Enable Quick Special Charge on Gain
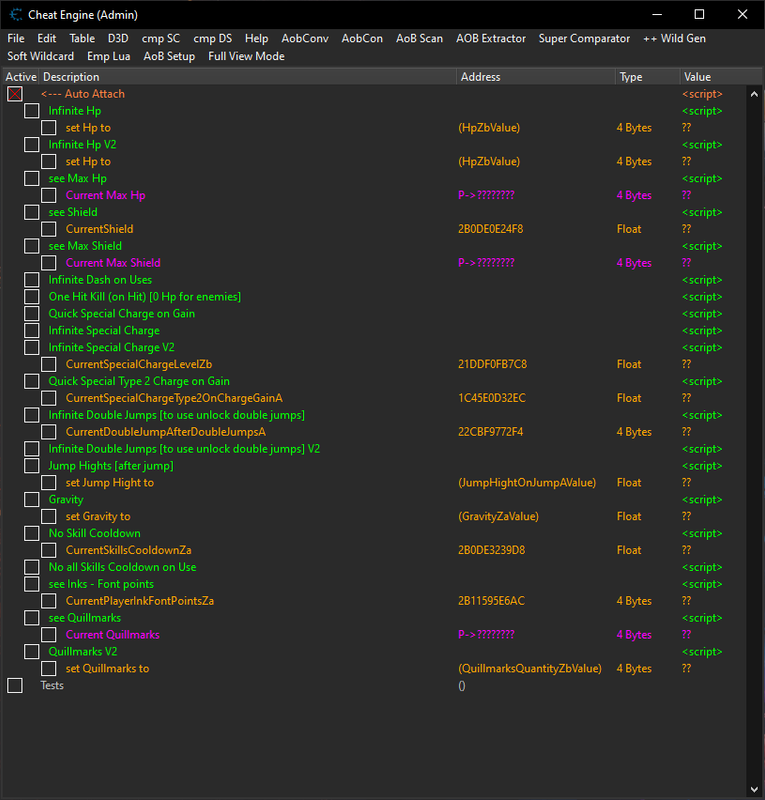This screenshot has width=765, height=800. coord(32,313)
